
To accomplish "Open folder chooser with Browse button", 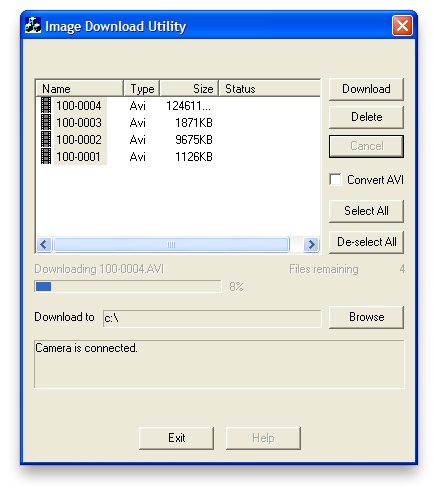I will coord(366,317).
